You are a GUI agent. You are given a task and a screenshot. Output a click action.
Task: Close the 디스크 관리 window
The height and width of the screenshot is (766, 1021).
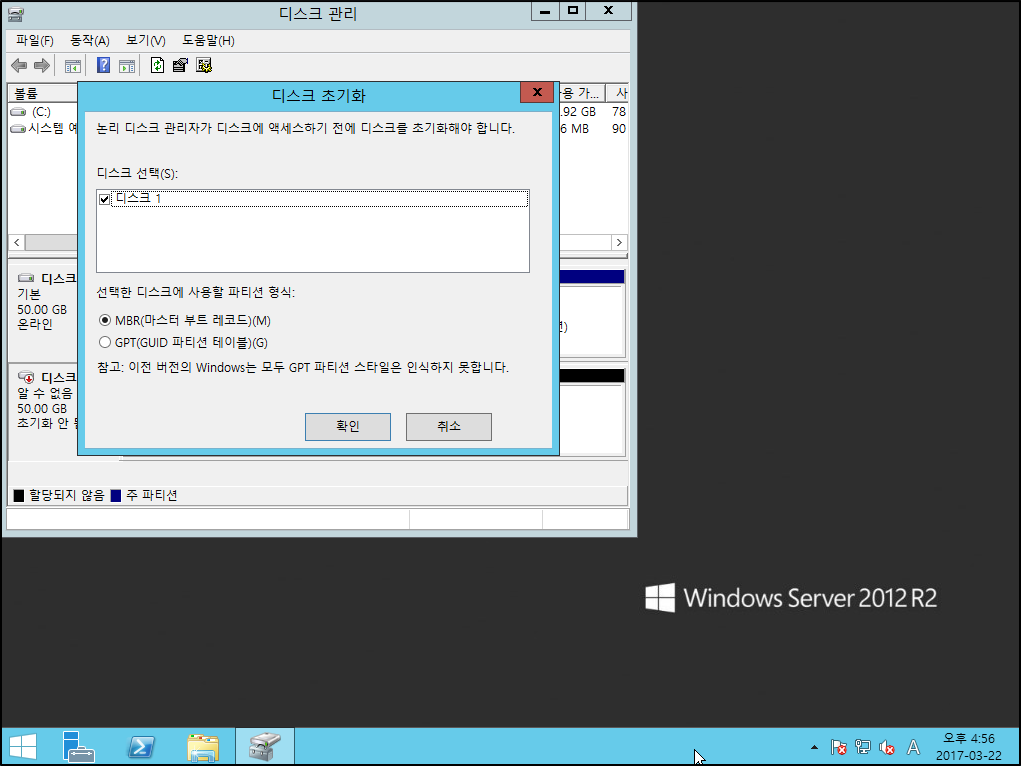(608, 11)
